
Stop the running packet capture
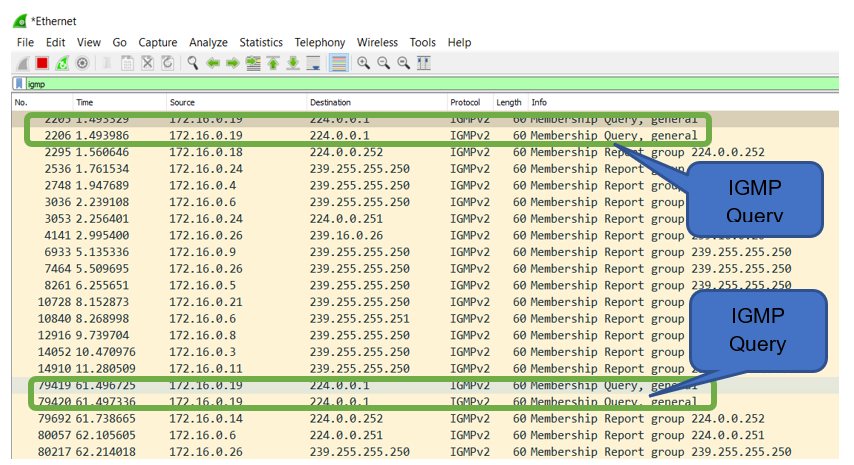tap(42, 63)
